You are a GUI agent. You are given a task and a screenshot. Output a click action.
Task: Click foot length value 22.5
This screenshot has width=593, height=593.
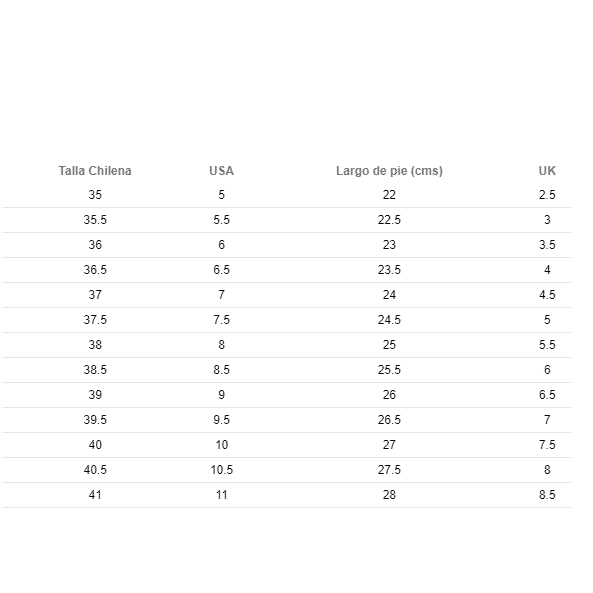click(389, 220)
